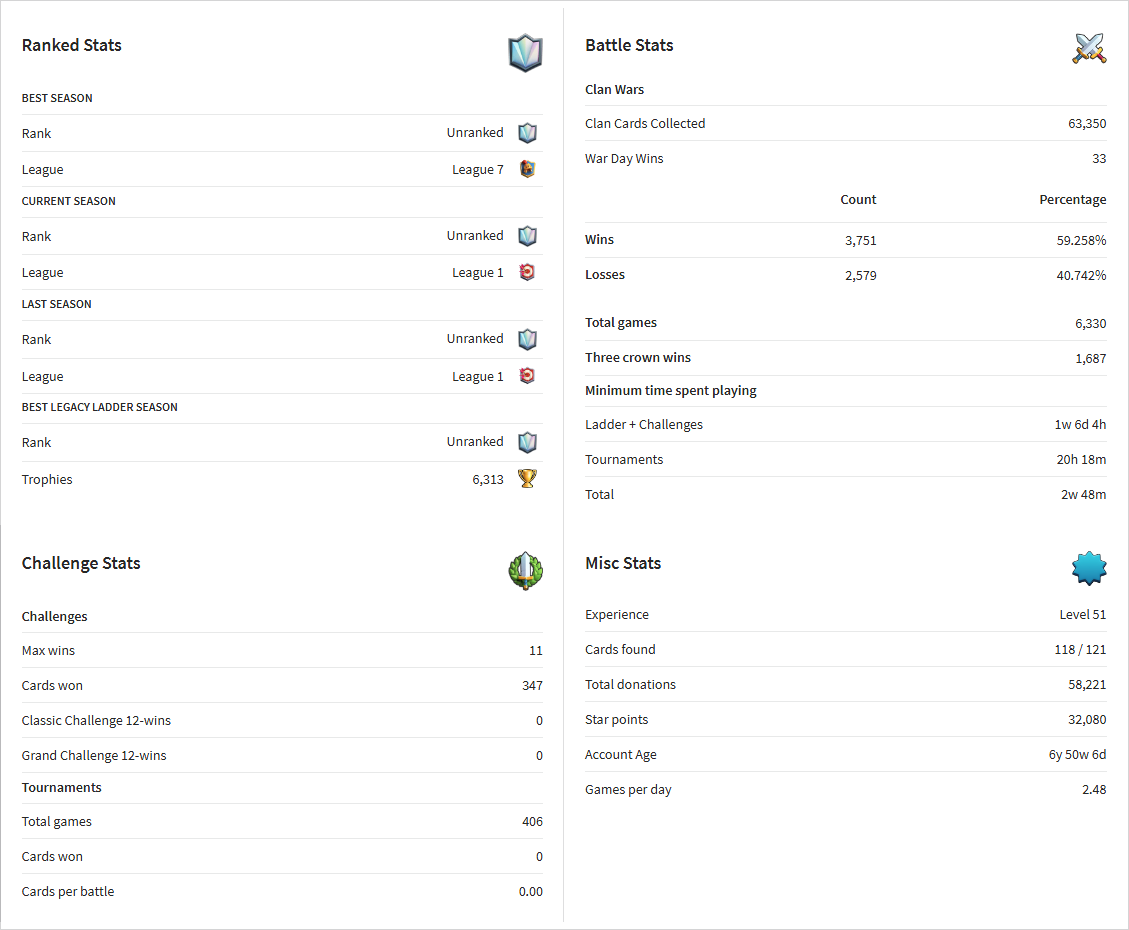
Task: Click the League 1 badge in Last Season
Action: [x=528, y=376]
